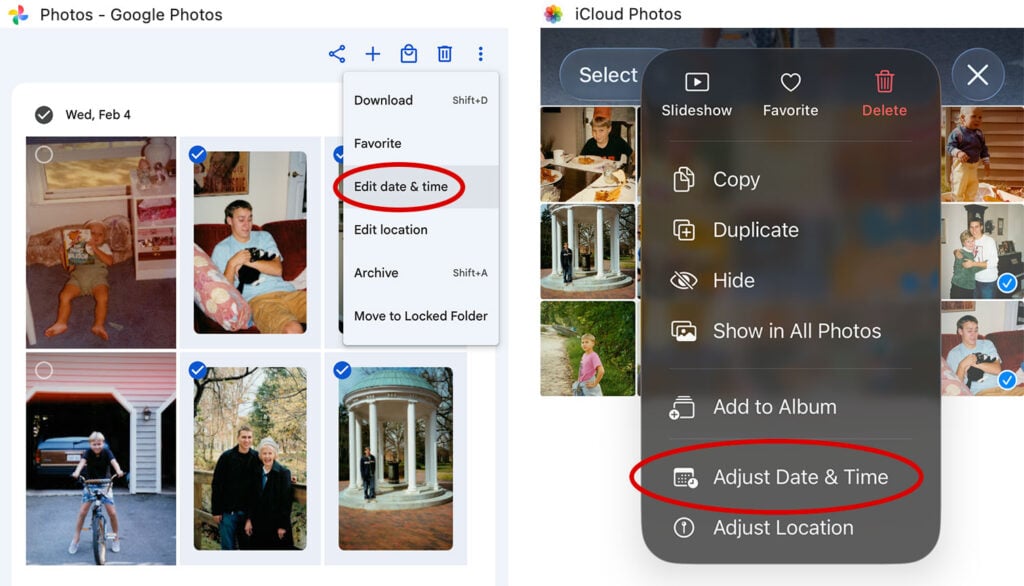Image resolution: width=1024 pixels, height=586 pixels.
Task: Toggle the Wed, Feb 4 date checkmark
Action: pyautogui.click(x=44, y=115)
